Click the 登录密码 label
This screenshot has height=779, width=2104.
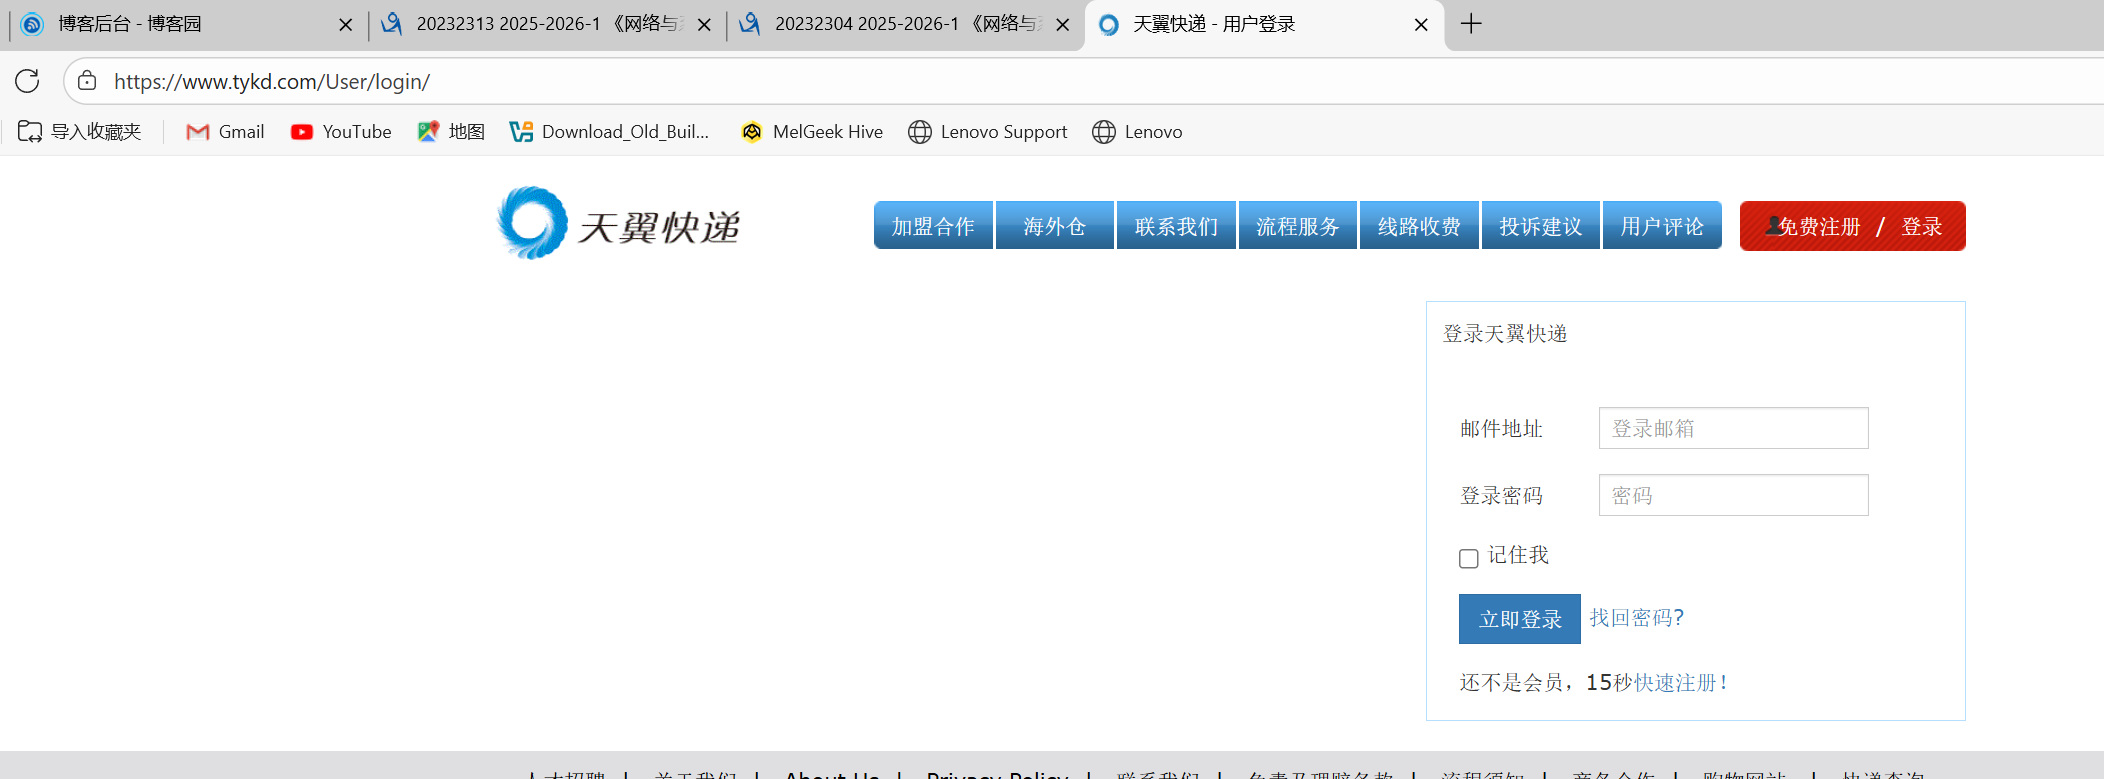point(1501,496)
